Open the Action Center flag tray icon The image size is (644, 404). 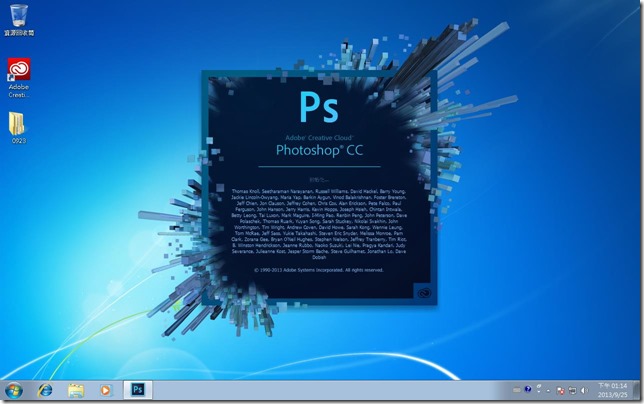click(x=560, y=390)
